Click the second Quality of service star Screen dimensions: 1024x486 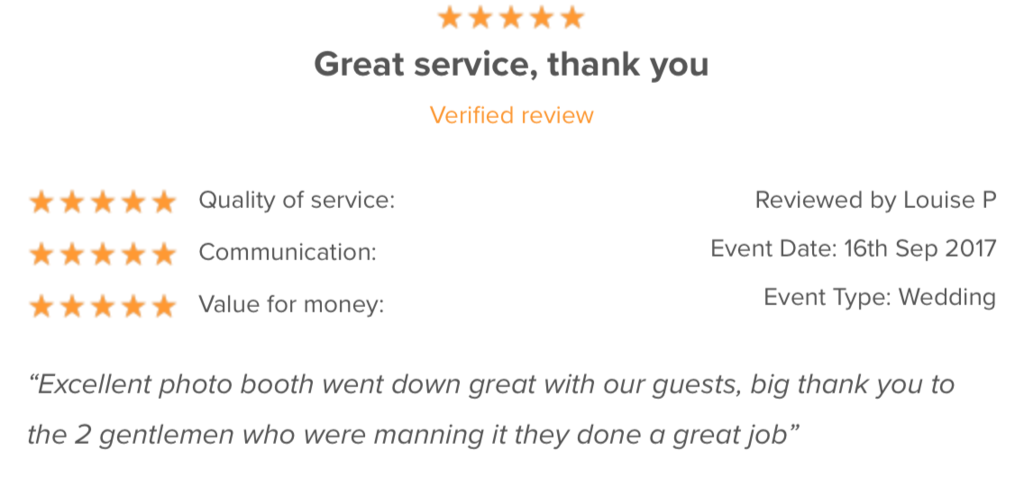tap(72, 202)
